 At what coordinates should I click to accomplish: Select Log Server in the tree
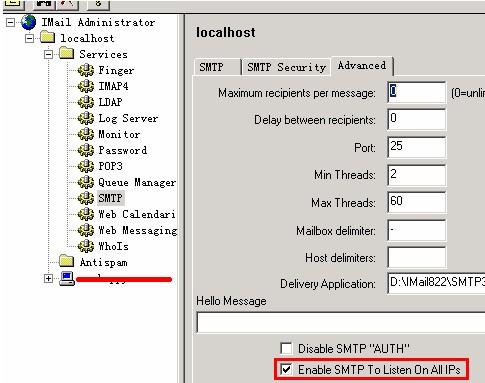tap(128, 118)
